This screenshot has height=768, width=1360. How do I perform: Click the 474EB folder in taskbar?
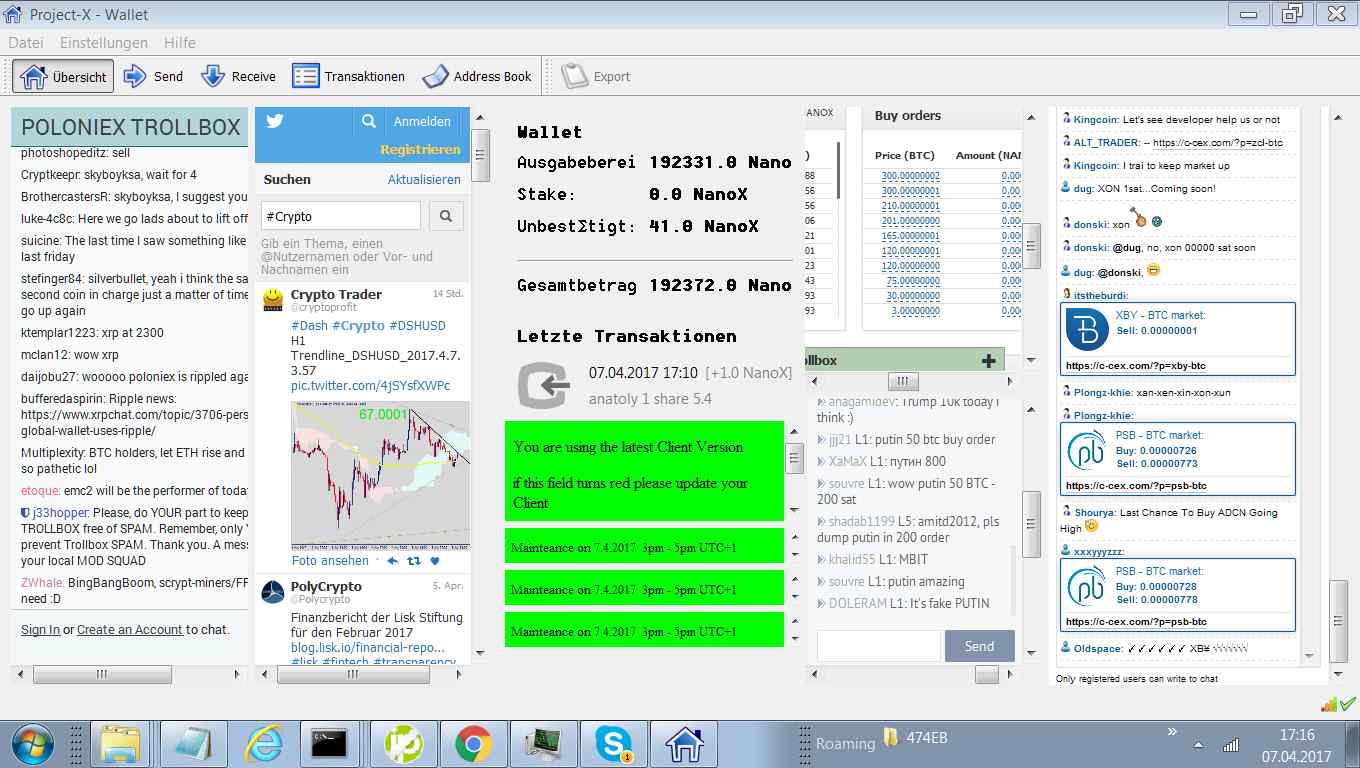(915, 739)
